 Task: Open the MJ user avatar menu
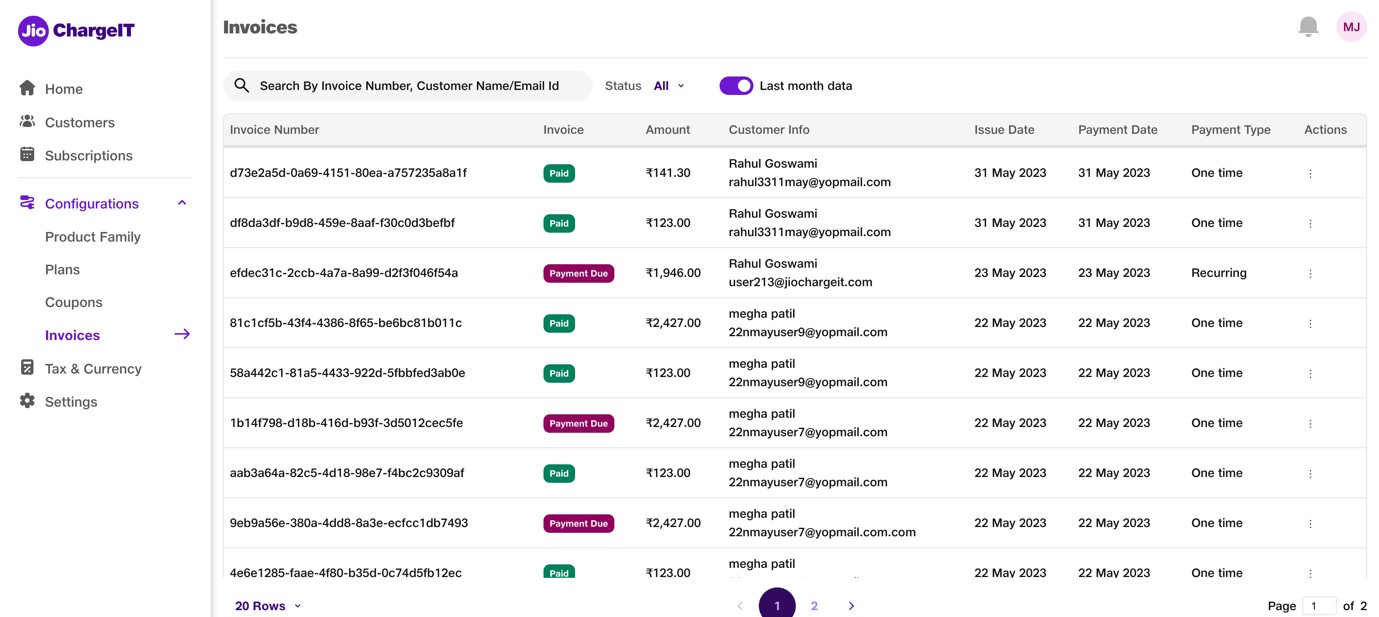(x=1351, y=27)
